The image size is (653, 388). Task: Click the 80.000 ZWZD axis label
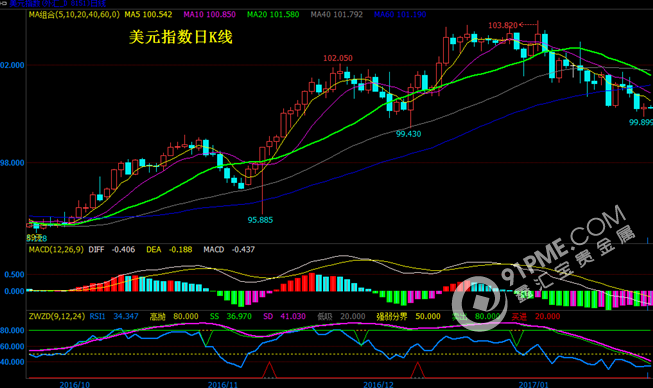pos(12,331)
